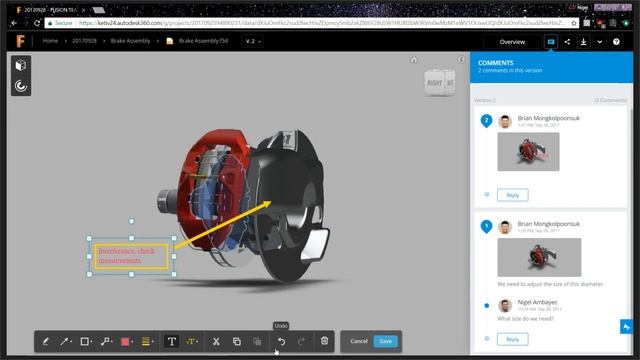
Task: Click the Fusion Team logo
Action: (20, 41)
